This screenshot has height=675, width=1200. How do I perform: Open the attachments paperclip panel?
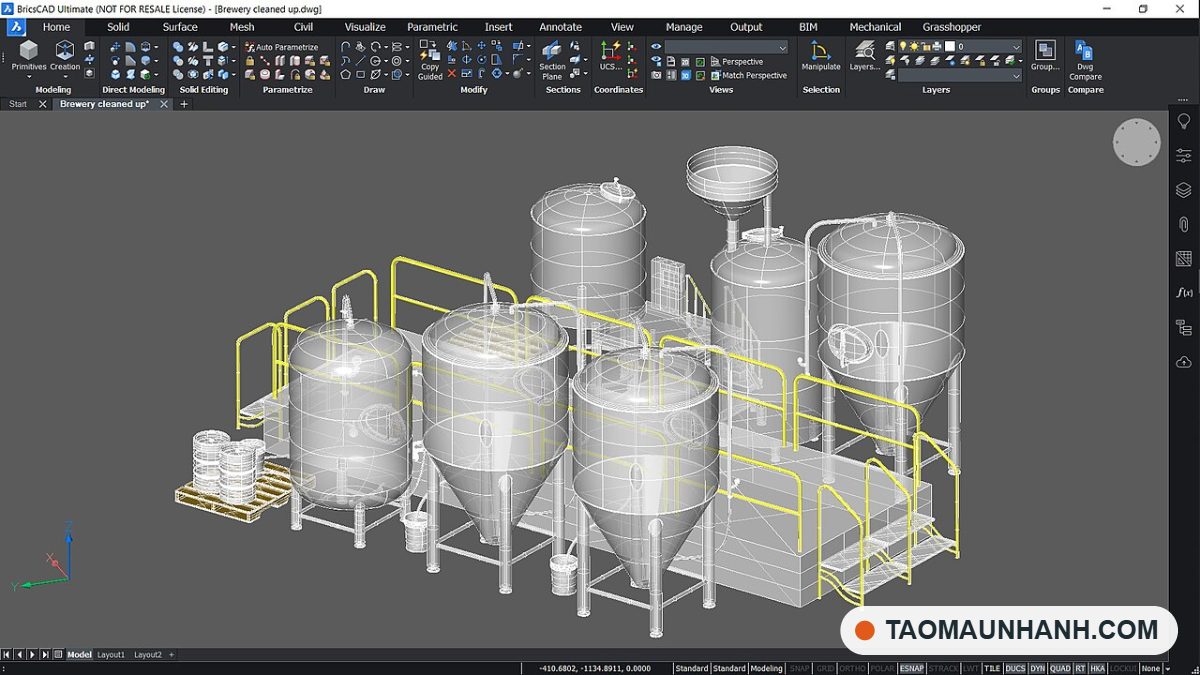pos(1184,224)
